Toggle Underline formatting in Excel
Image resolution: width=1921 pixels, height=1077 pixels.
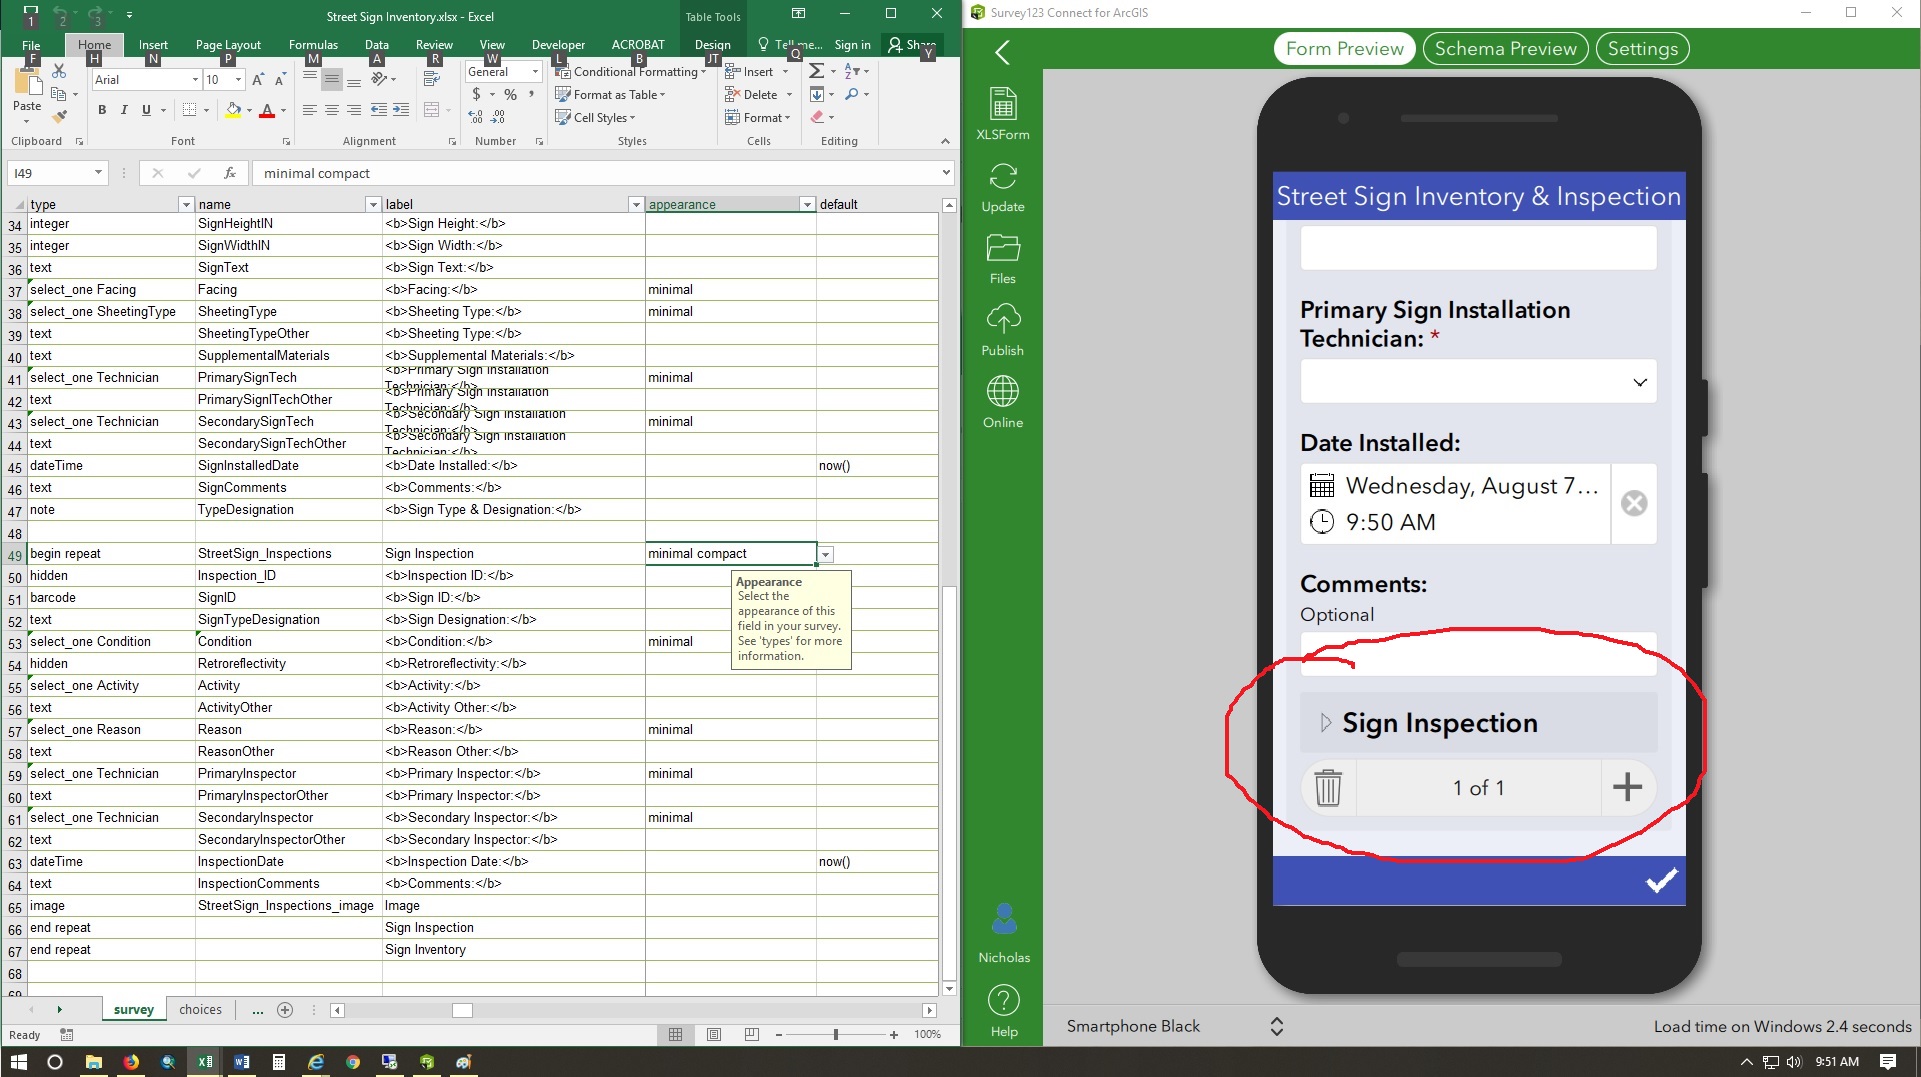(146, 110)
